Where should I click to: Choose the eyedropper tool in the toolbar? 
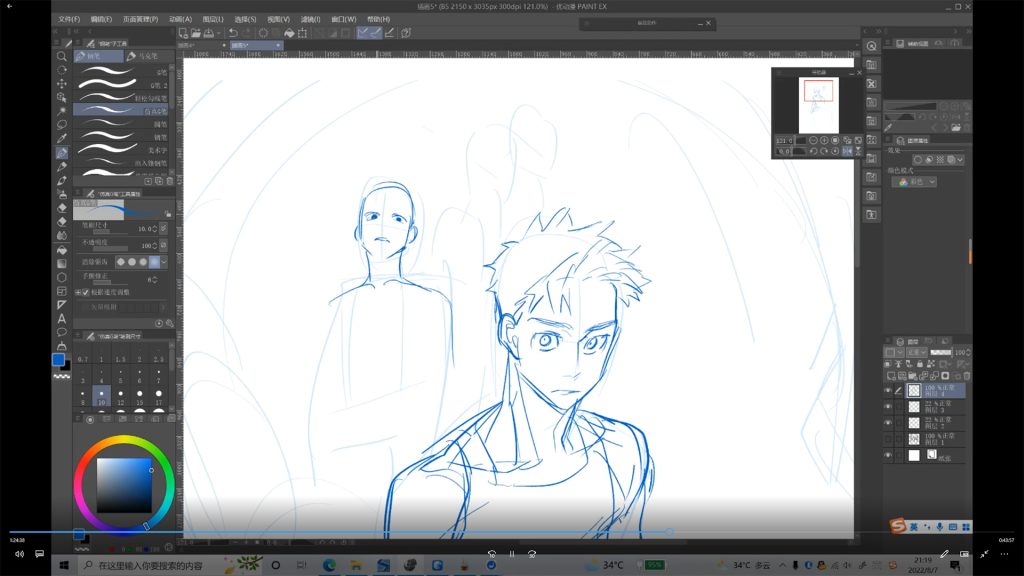(x=62, y=138)
